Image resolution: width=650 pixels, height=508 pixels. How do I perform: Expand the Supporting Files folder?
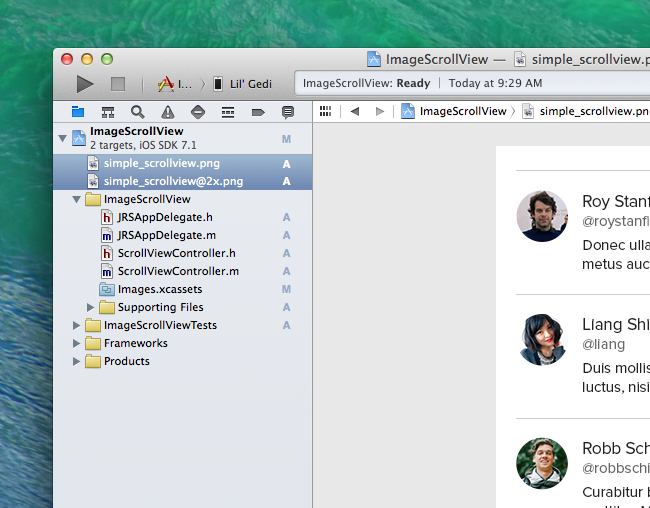91,307
